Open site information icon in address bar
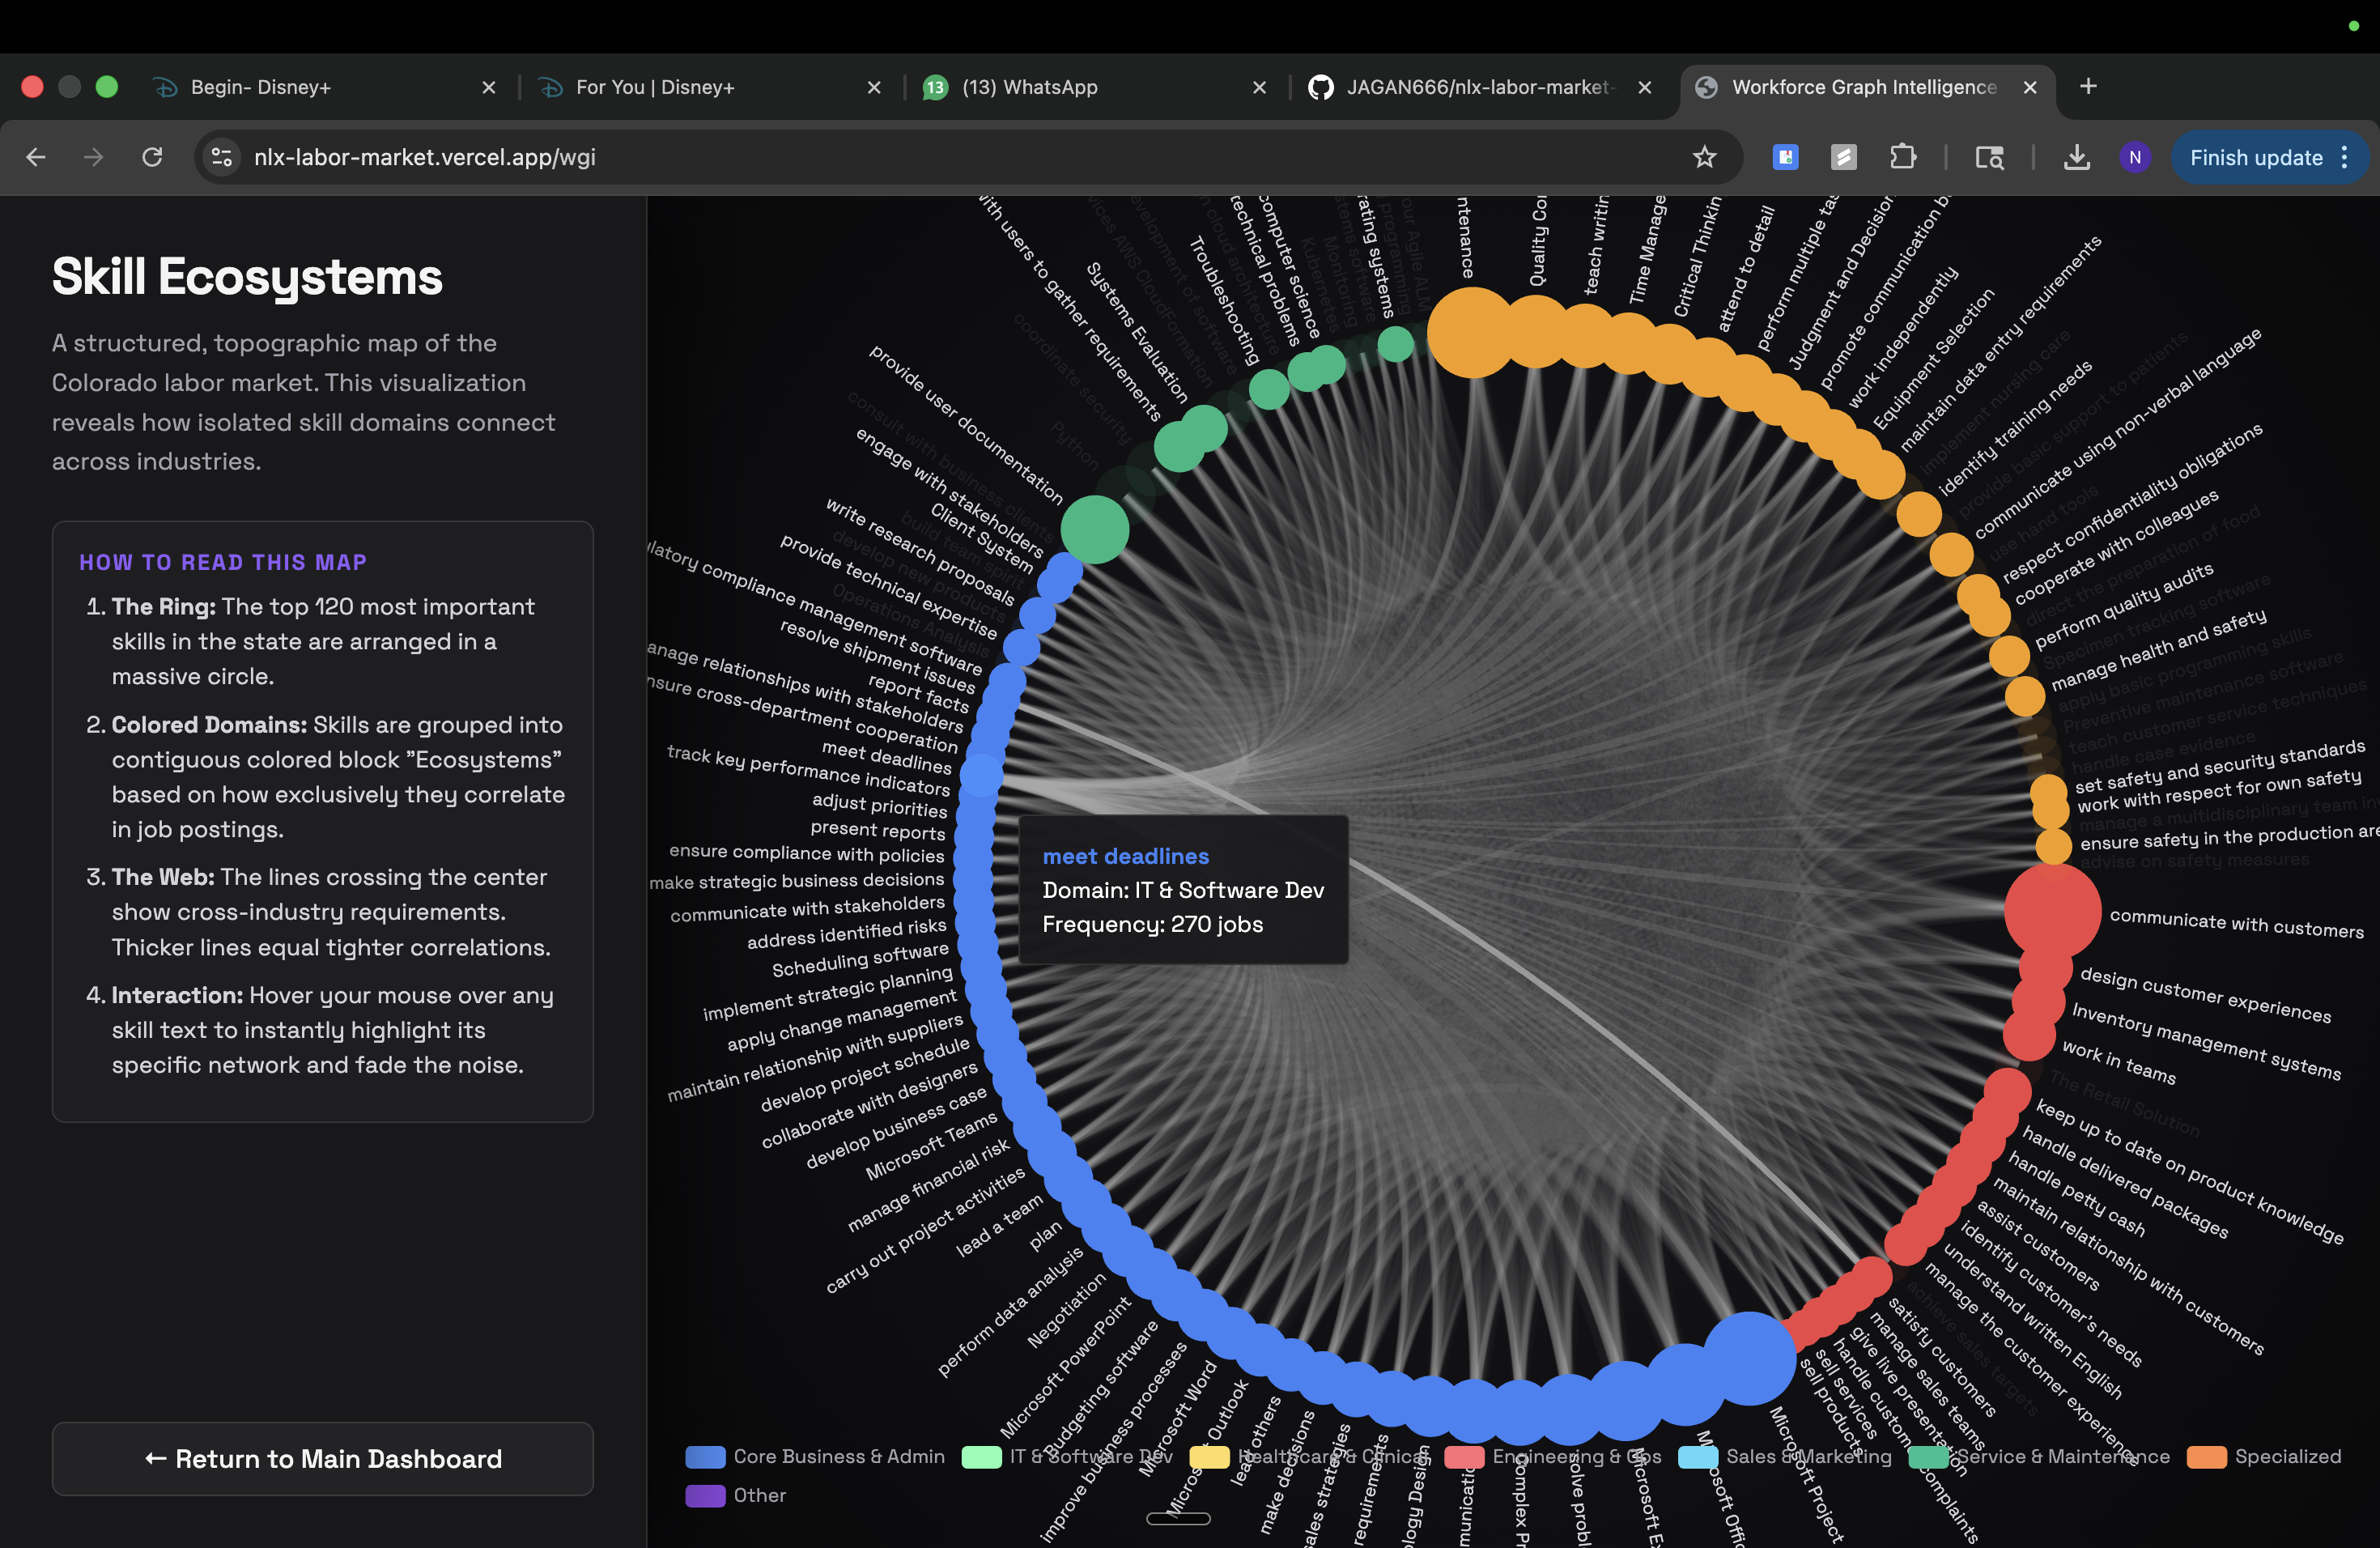This screenshot has height=1548, width=2380. [x=222, y=157]
